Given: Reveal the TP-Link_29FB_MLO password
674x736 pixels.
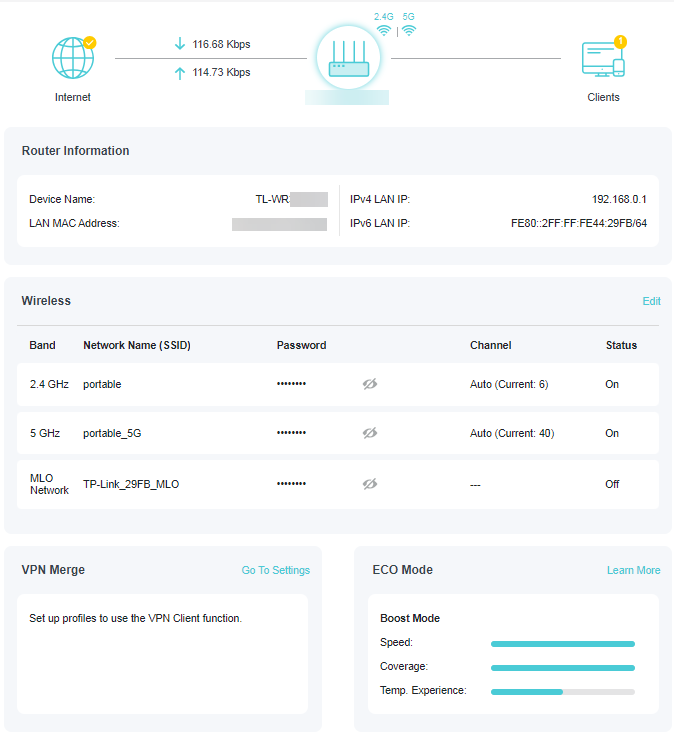Looking at the screenshot, I should 370,483.
